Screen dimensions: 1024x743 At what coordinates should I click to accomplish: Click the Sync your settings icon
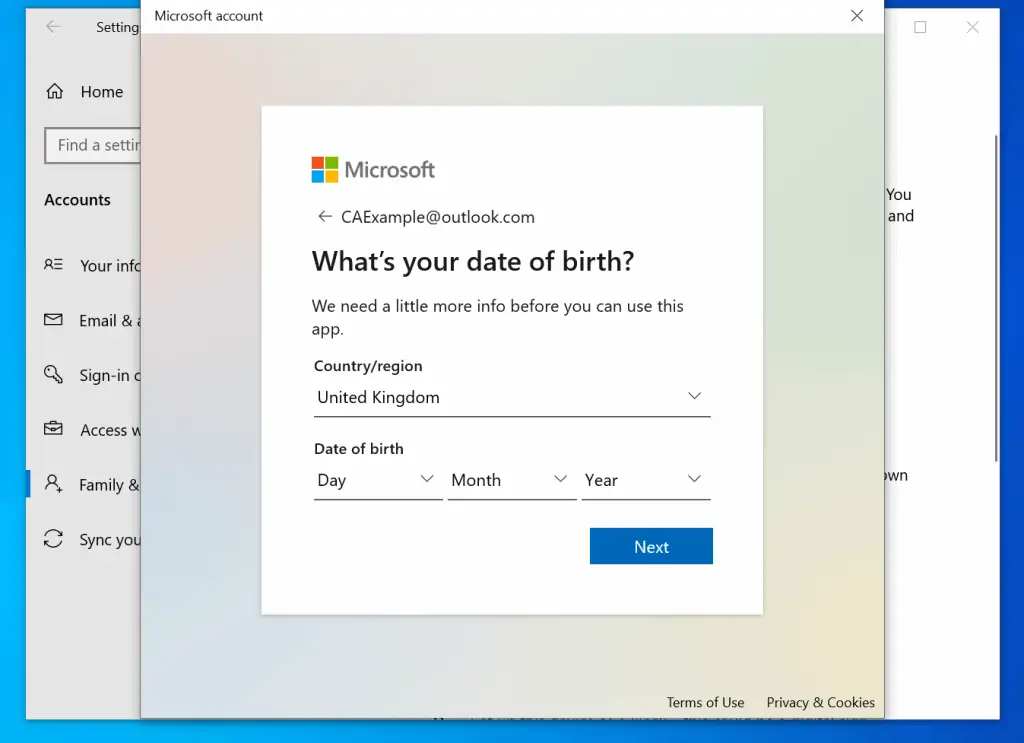tap(54, 539)
